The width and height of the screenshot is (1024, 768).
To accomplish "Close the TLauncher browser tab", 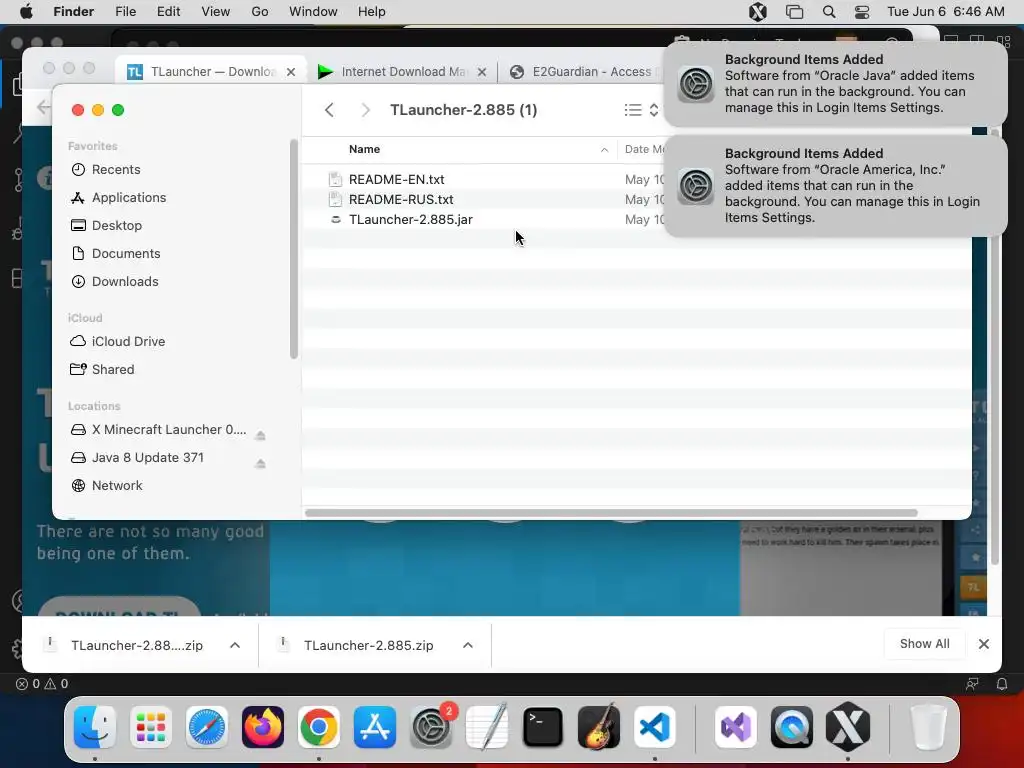I will coord(291,72).
